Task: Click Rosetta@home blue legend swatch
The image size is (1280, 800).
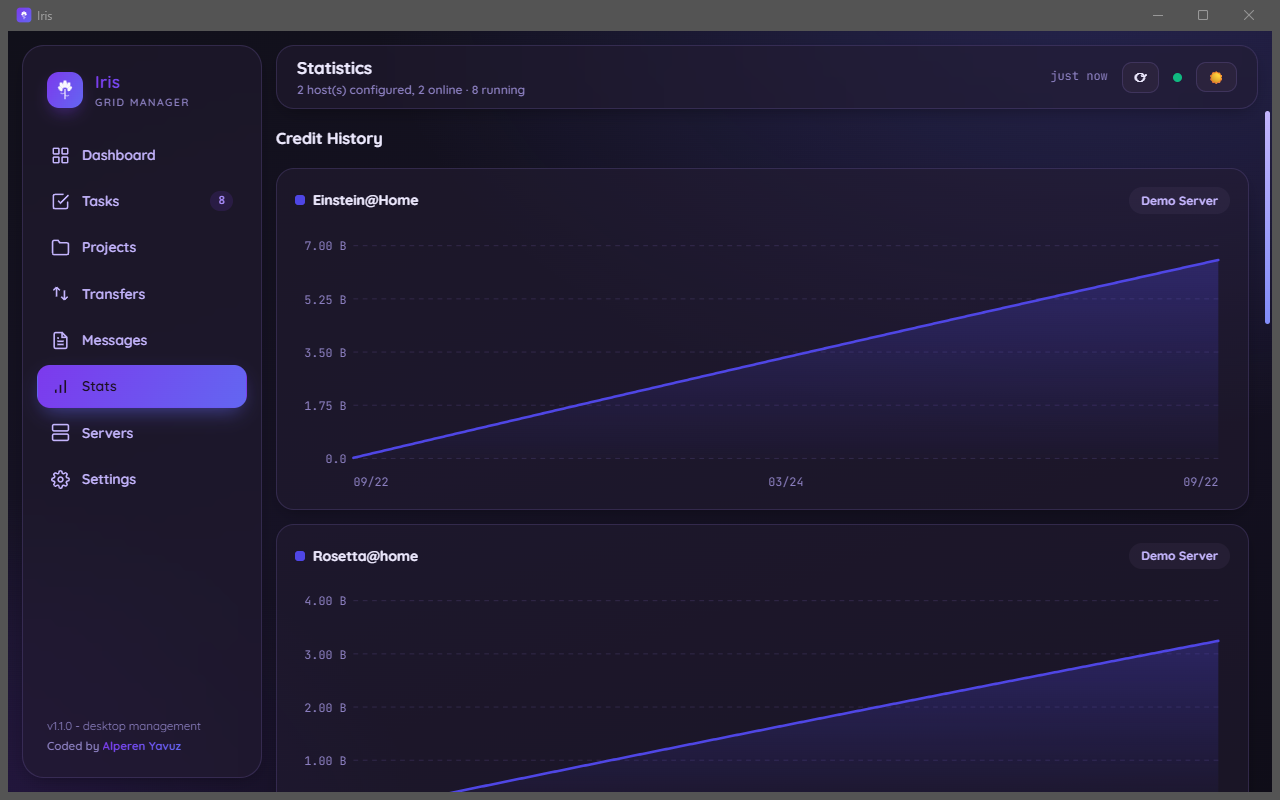Action: tap(300, 556)
